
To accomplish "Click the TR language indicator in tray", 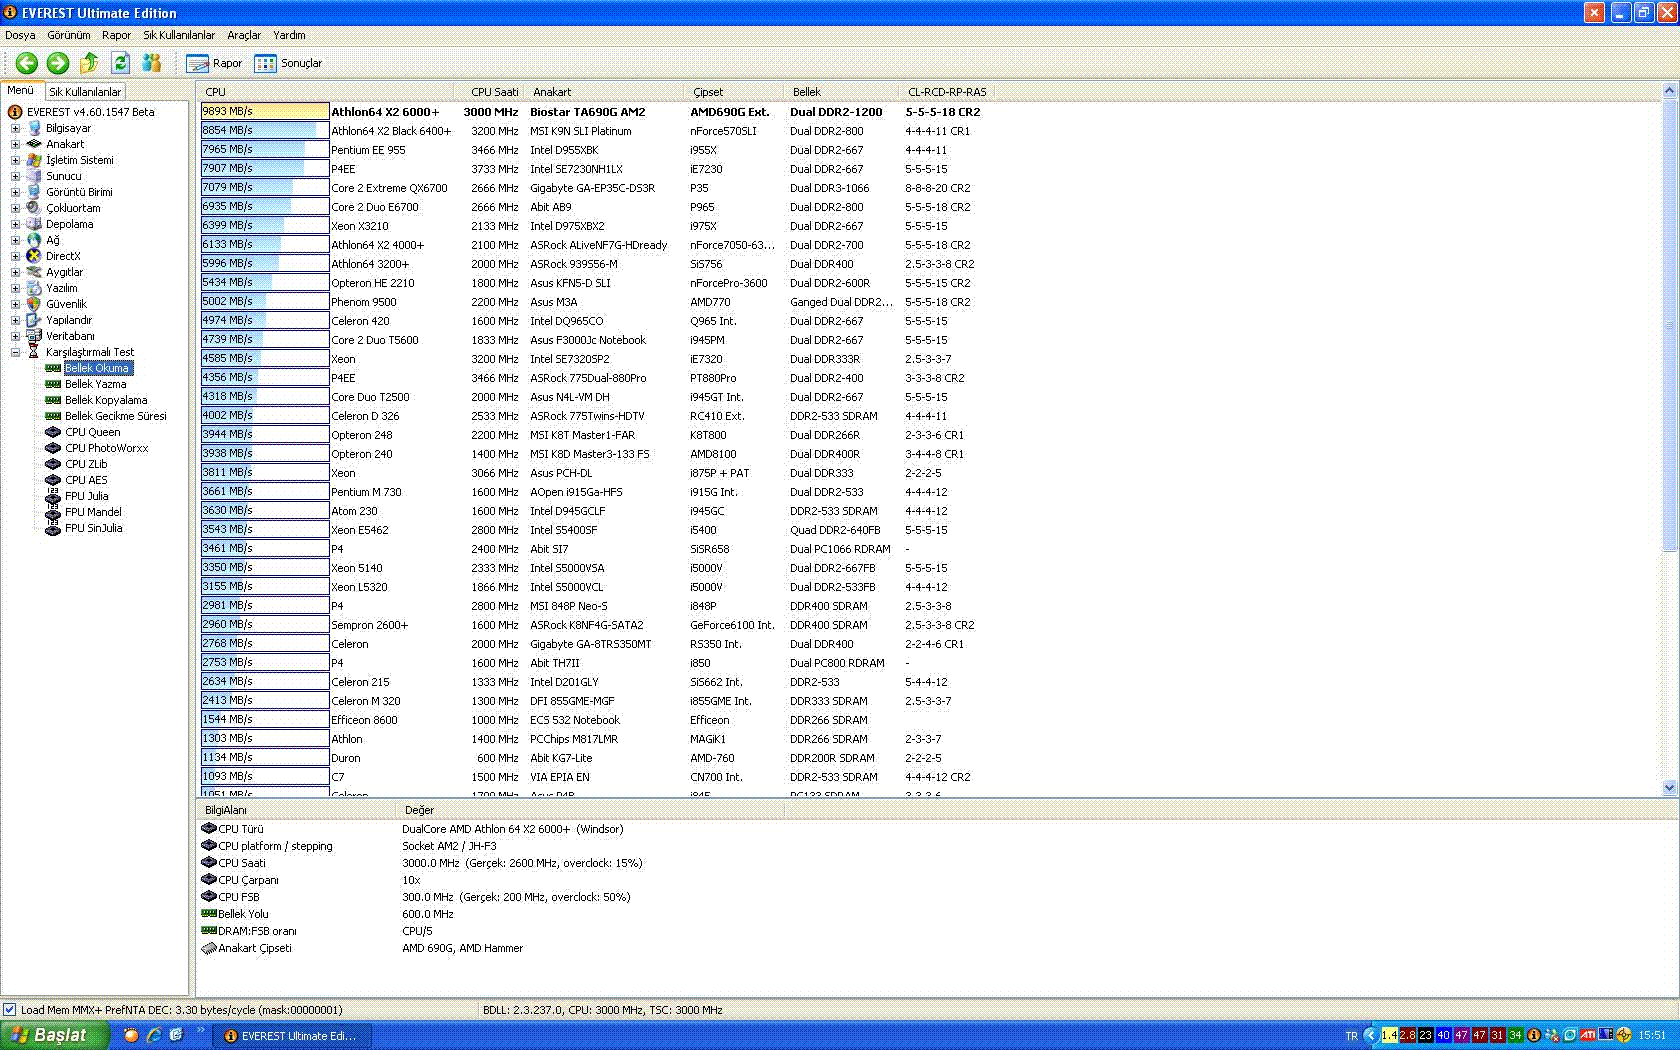I will 1352,1036.
